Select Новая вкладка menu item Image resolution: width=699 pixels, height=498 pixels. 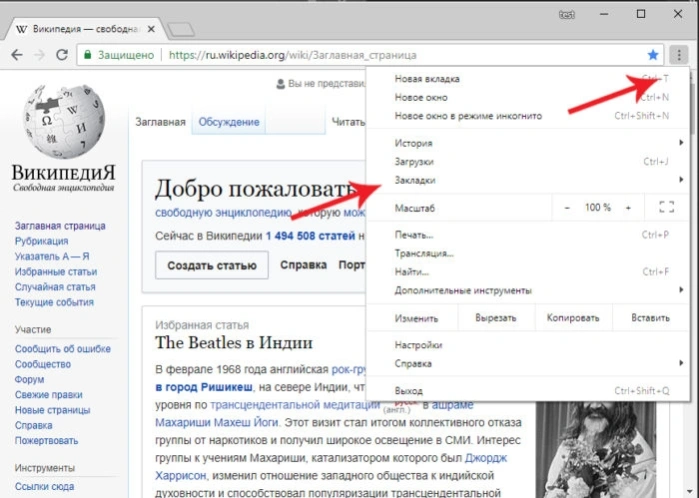click(528, 79)
